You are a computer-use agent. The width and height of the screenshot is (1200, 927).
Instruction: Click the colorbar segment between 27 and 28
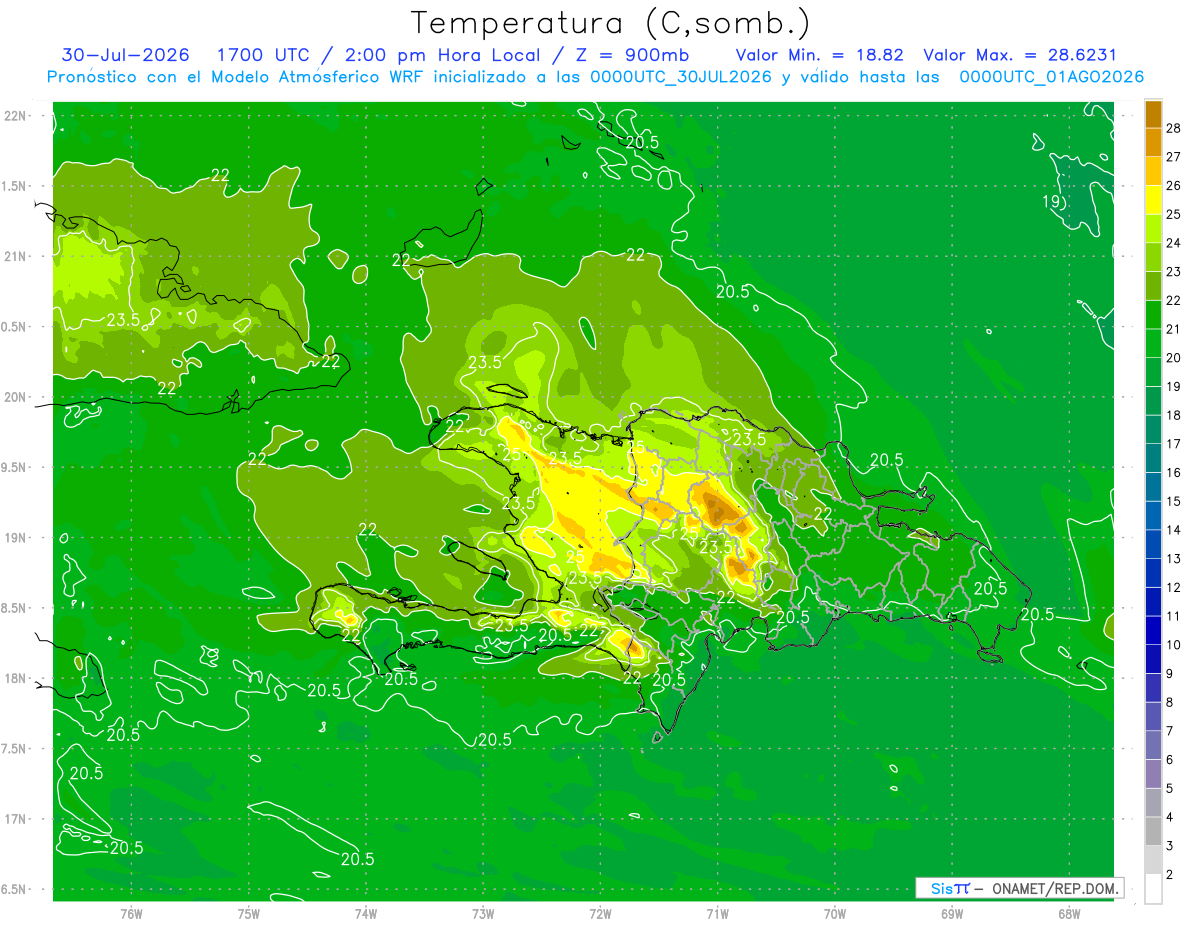pos(1153,143)
